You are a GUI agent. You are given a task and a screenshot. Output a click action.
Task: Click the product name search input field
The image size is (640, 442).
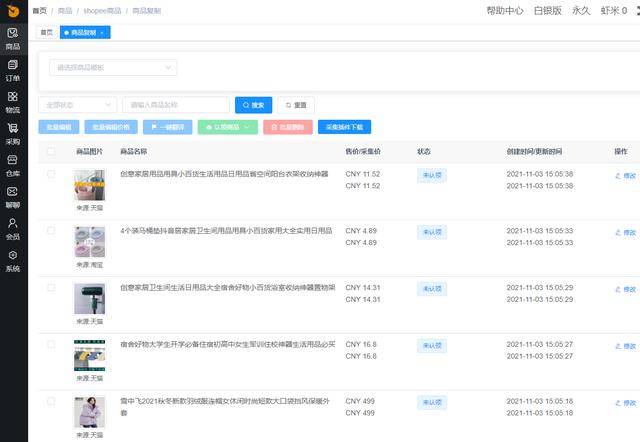(176, 105)
